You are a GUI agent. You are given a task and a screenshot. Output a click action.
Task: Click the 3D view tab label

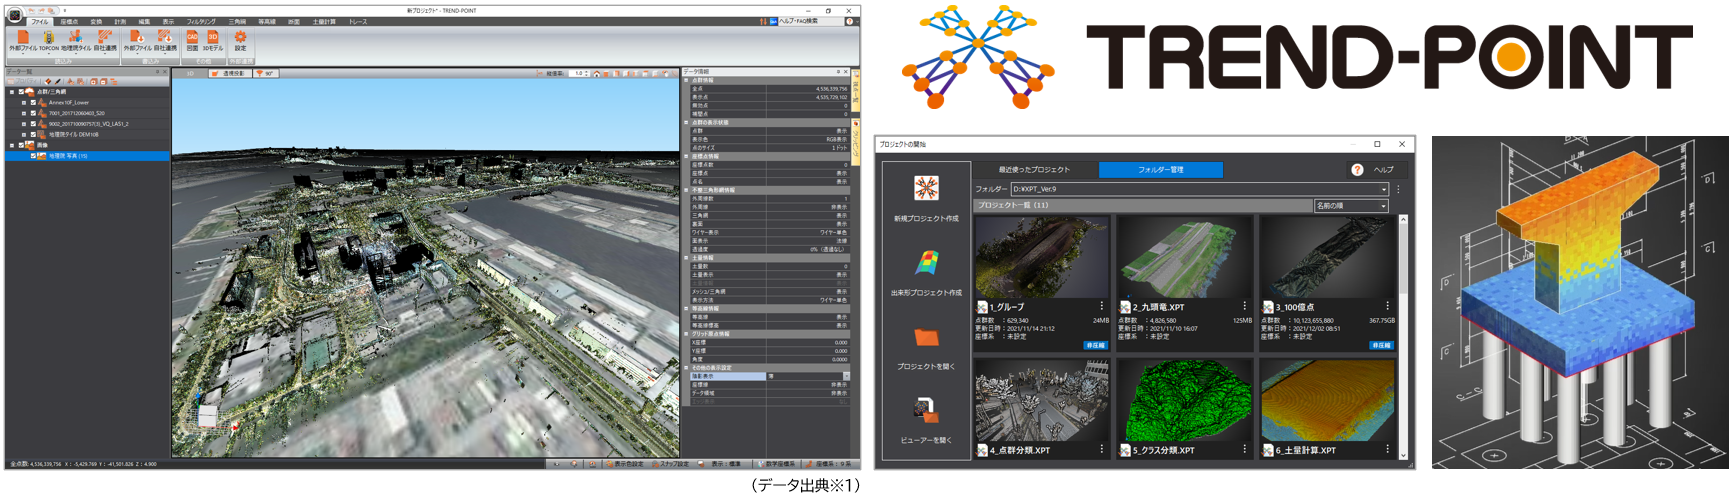pos(190,73)
